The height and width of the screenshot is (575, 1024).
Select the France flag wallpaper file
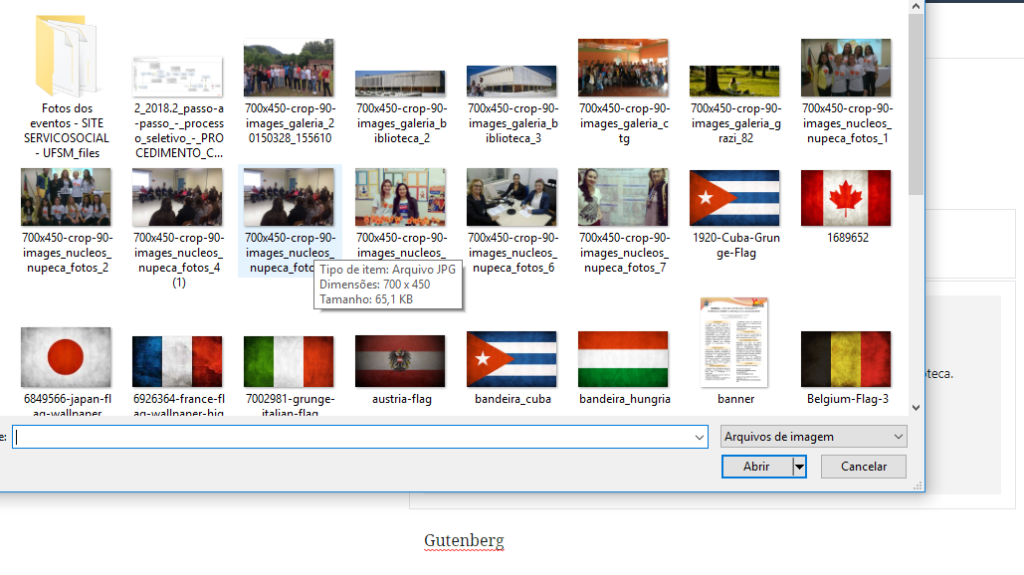click(x=177, y=360)
